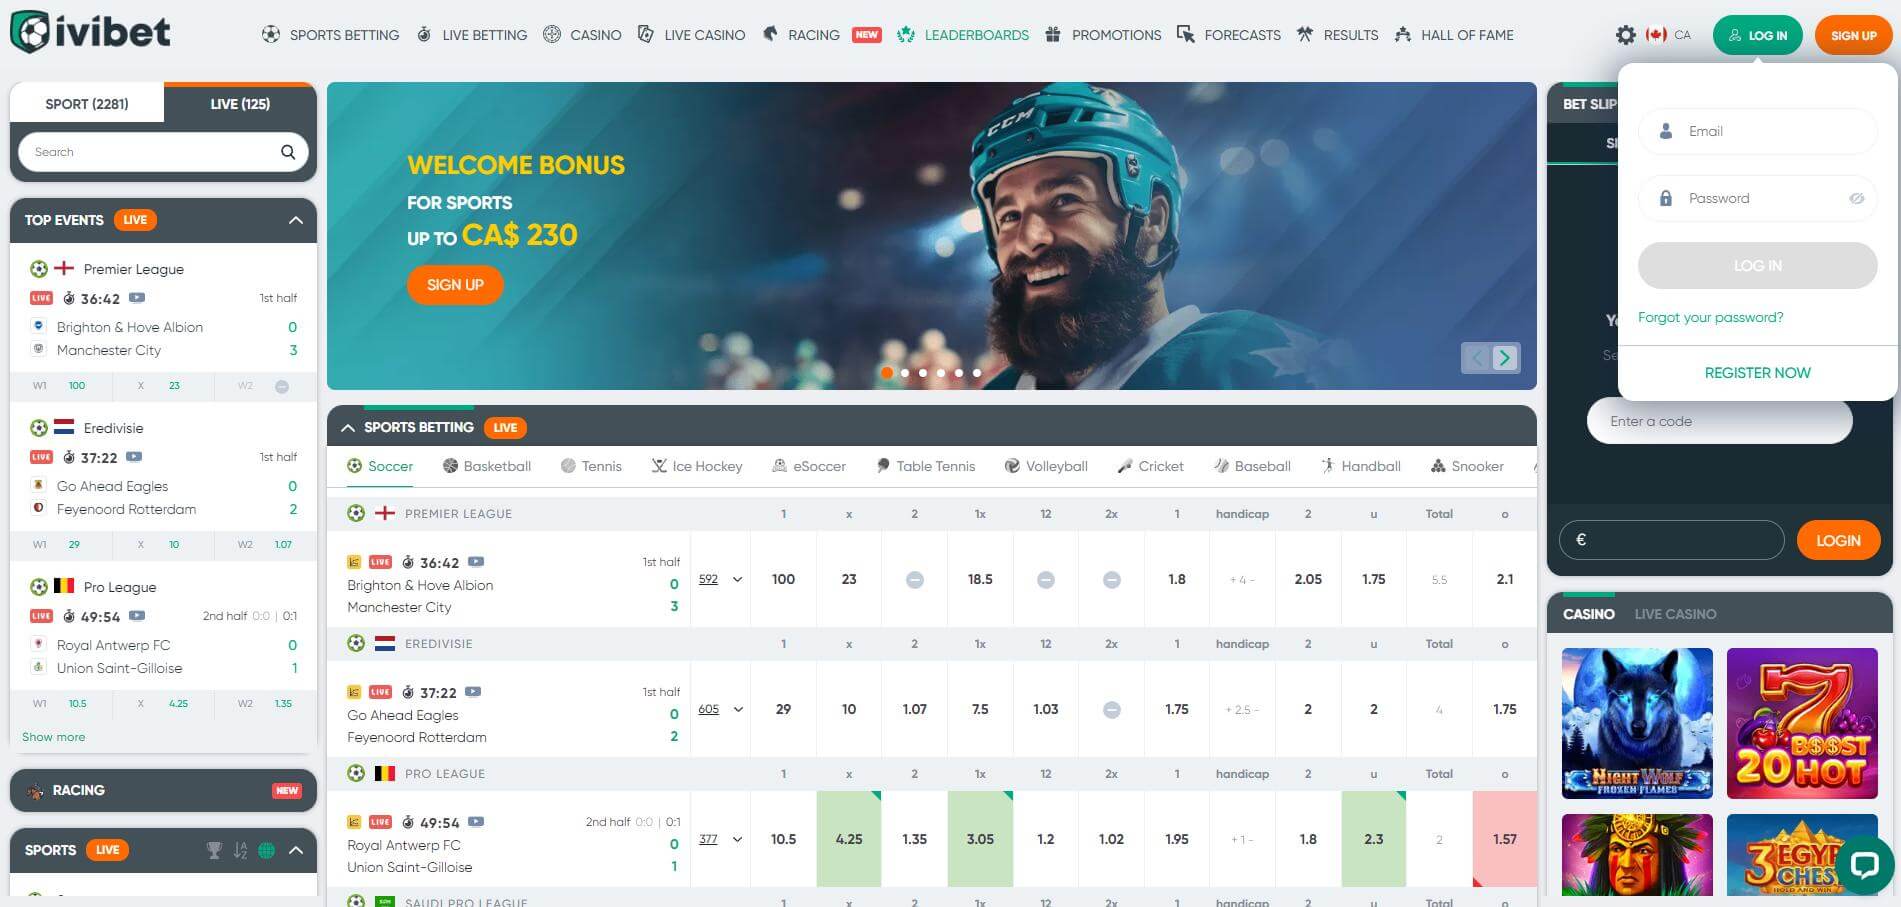Toggle the globe filter in Sports panel
Viewport: 1901px width, 907px height.
click(x=266, y=849)
